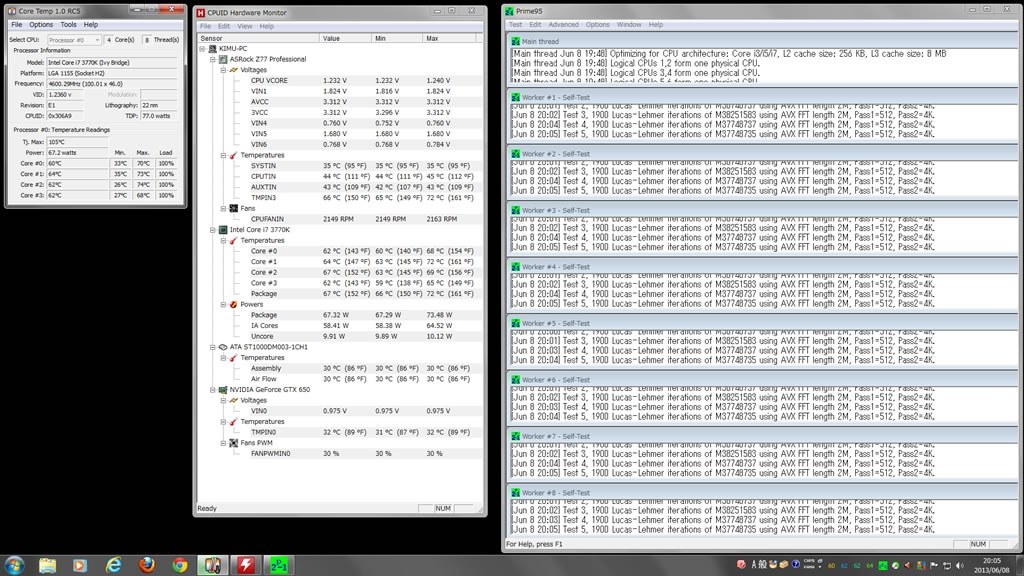Click the Temperatures icon in the ASRock sensor branch

click(x=233, y=155)
